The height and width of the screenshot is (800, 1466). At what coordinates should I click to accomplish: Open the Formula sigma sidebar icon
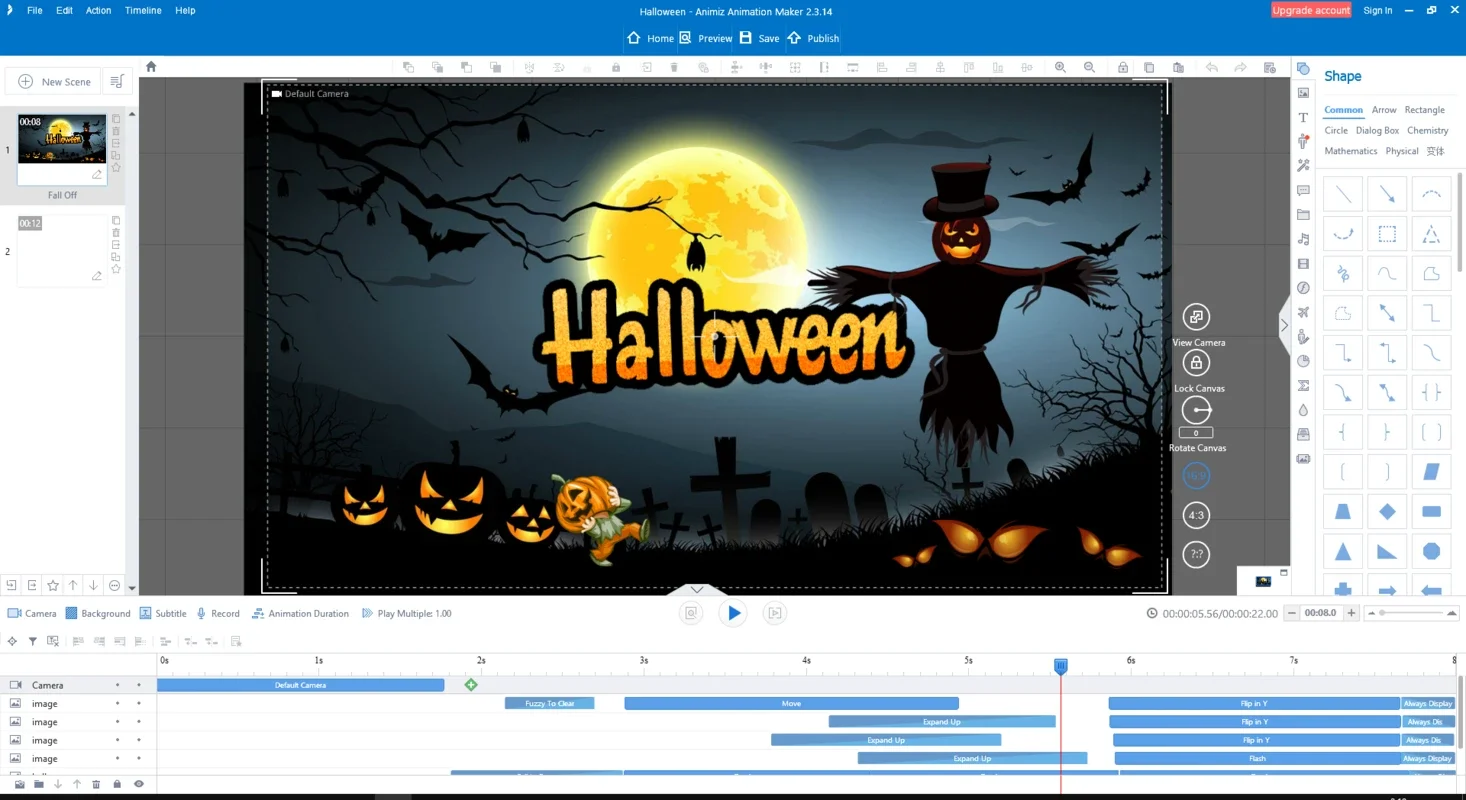pyautogui.click(x=1303, y=385)
